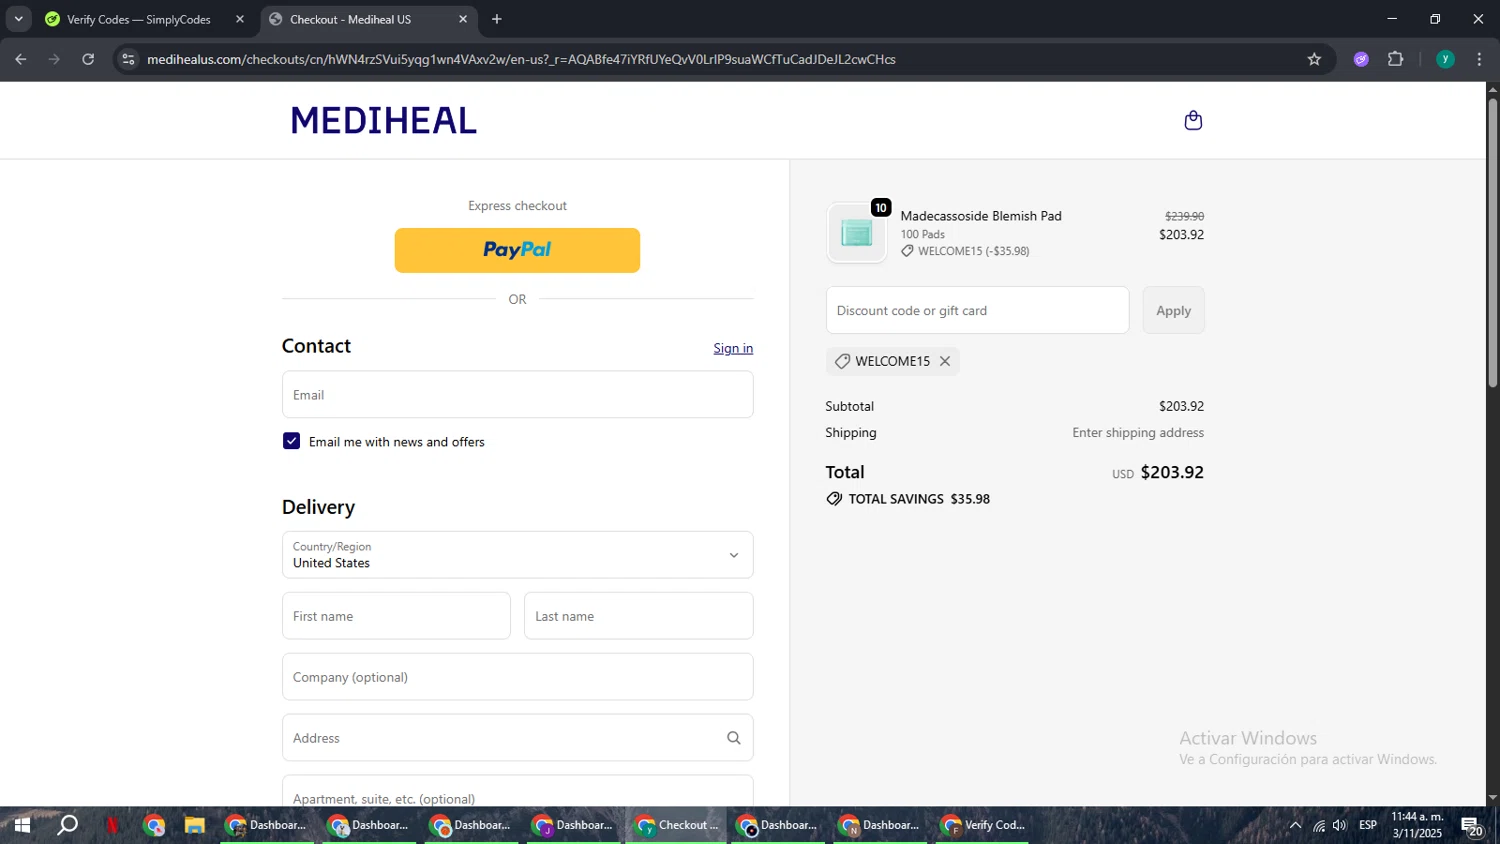Click the address search magnifier icon
This screenshot has height=844, width=1500.
point(734,738)
